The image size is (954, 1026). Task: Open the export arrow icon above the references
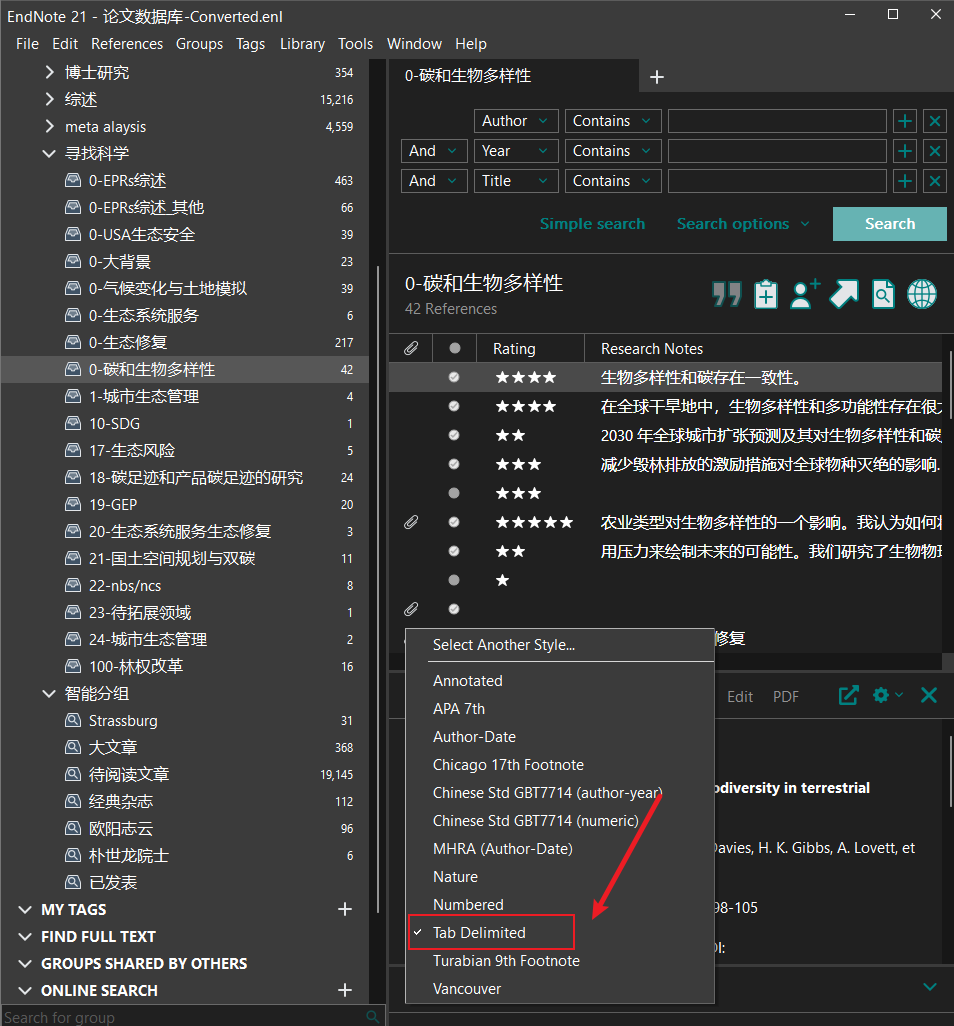[843, 294]
